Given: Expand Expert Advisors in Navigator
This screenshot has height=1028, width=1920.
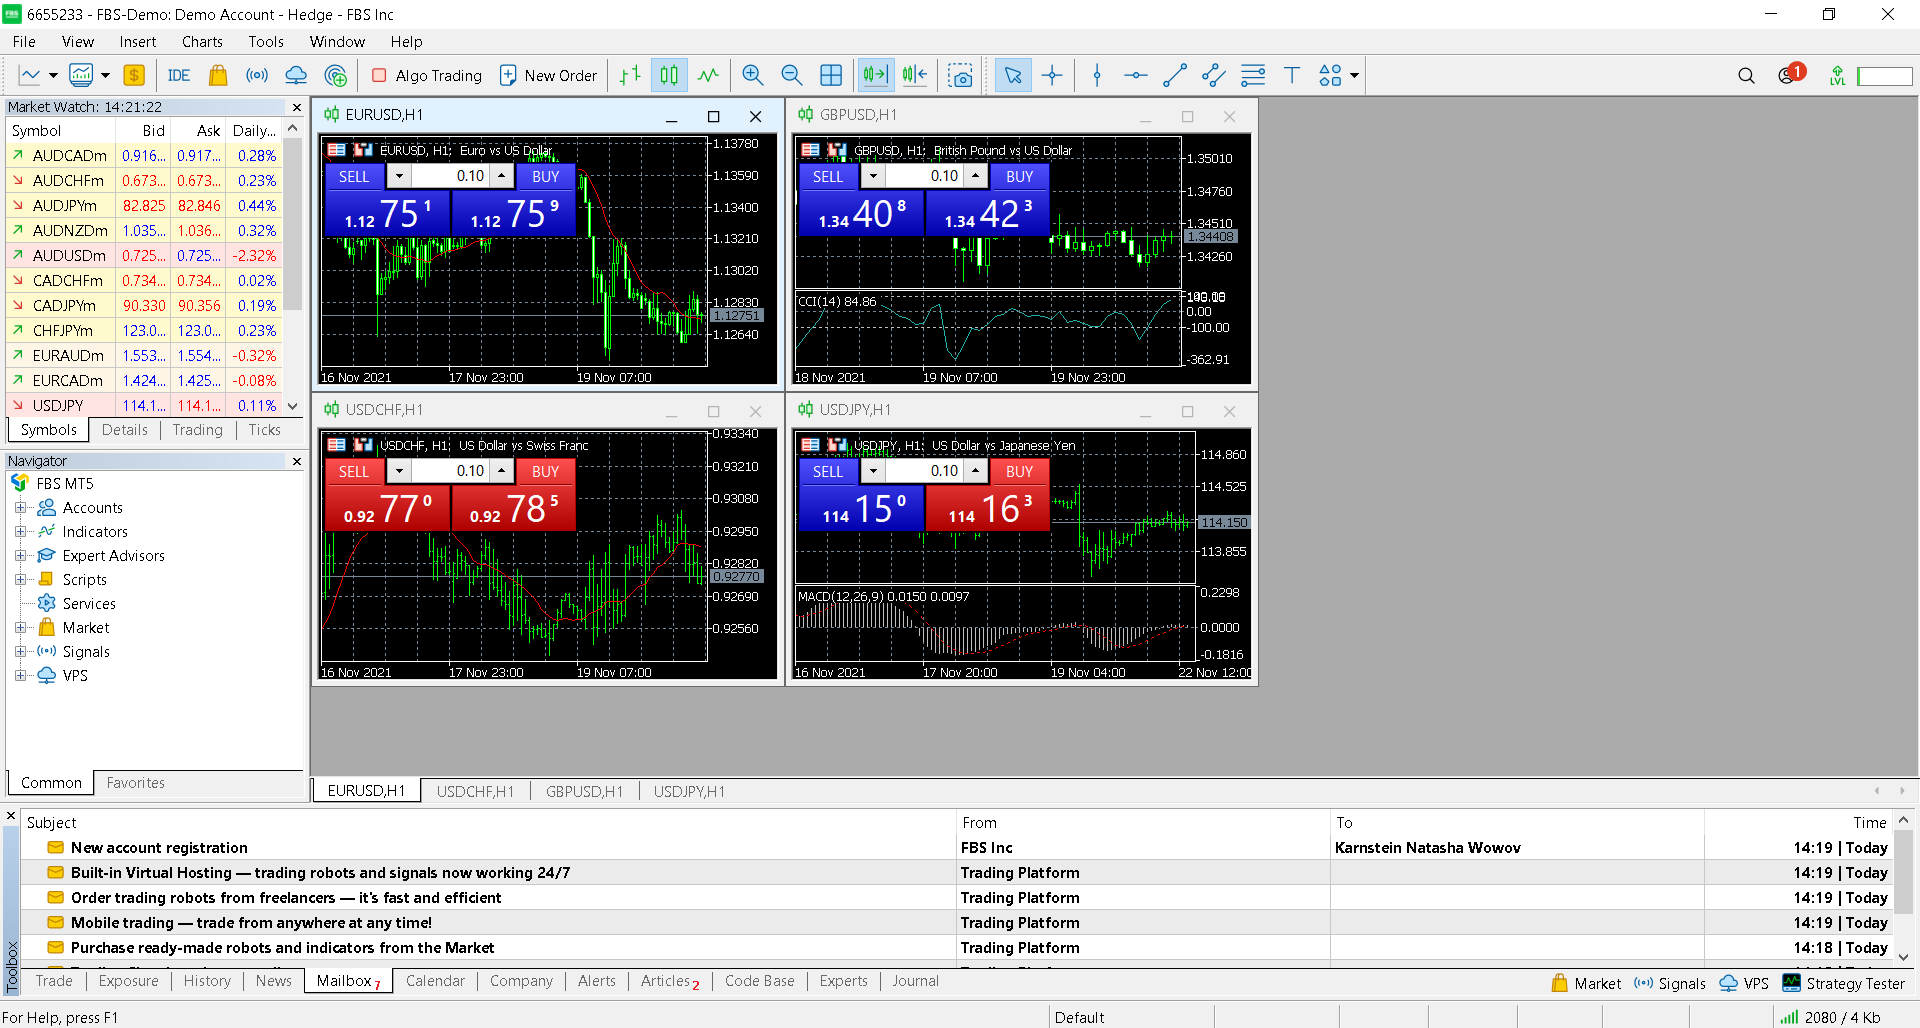Looking at the screenshot, I should point(20,556).
